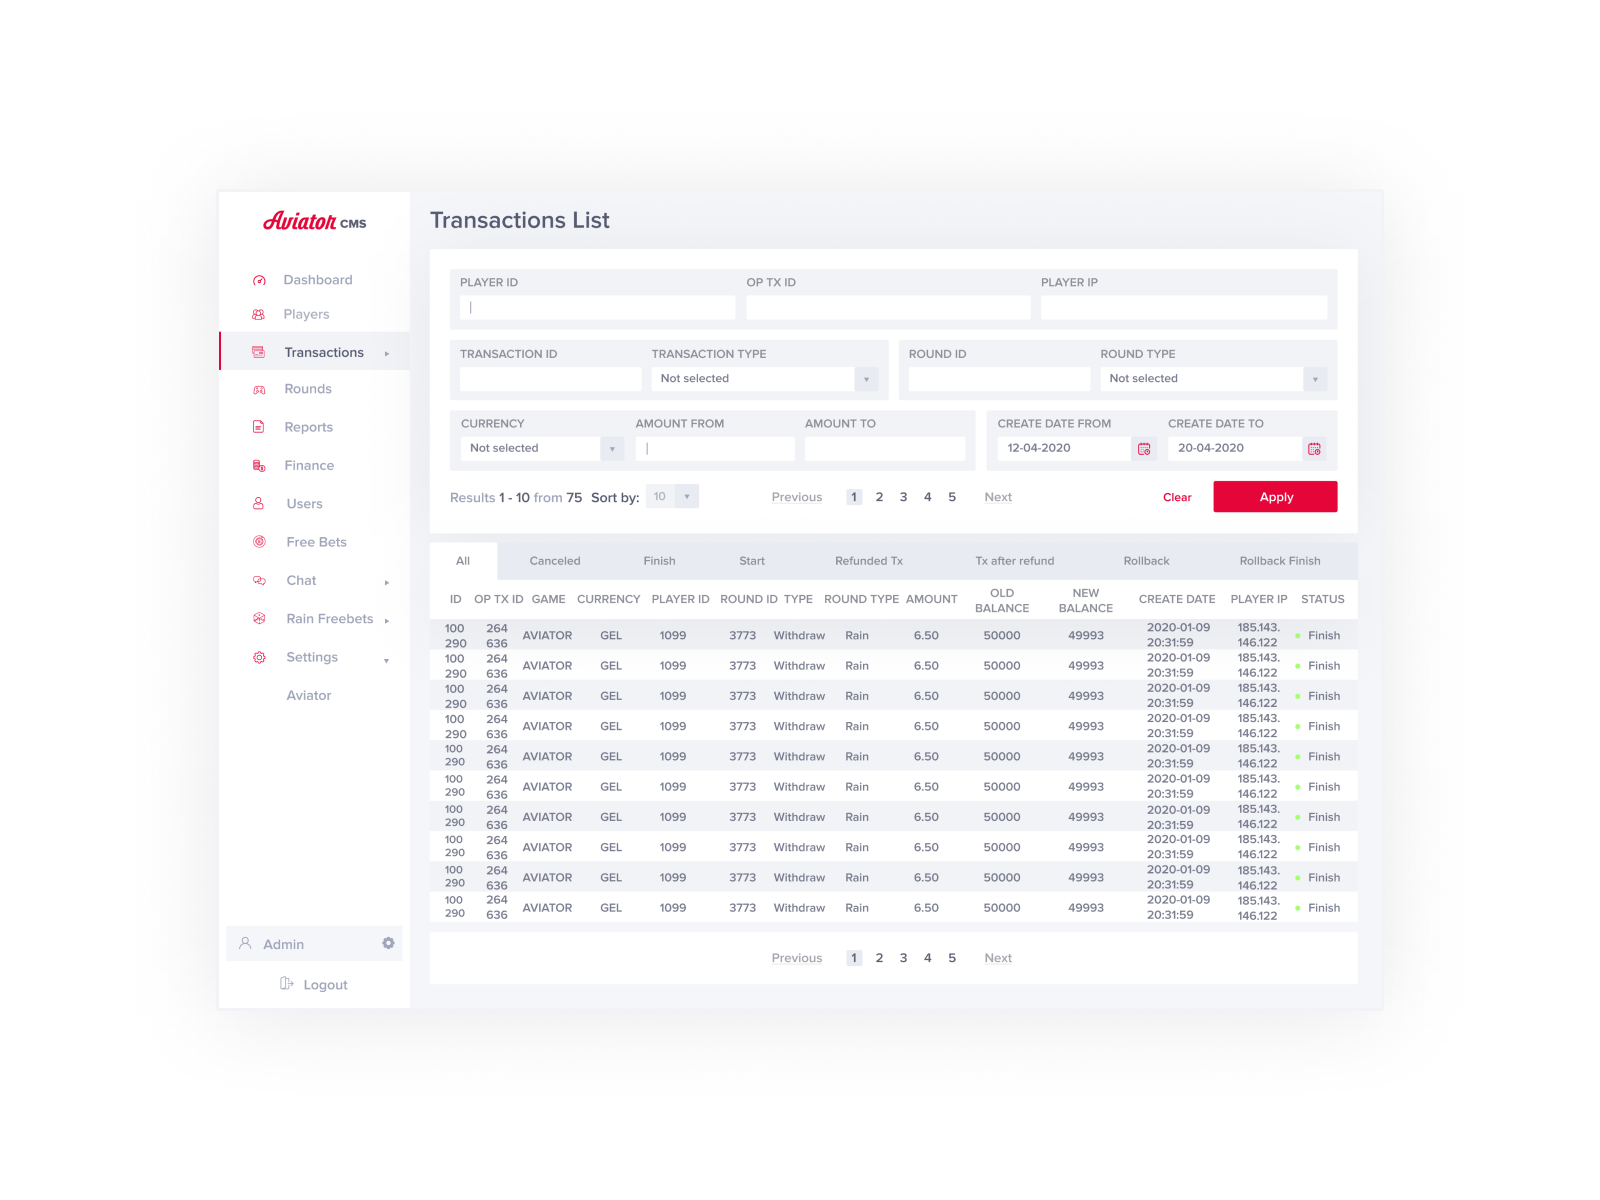The height and width of the screenshot is (1200, 1600).
Task: Expand the Rain Freebets submenu arrow
Action: coord(387,620)
